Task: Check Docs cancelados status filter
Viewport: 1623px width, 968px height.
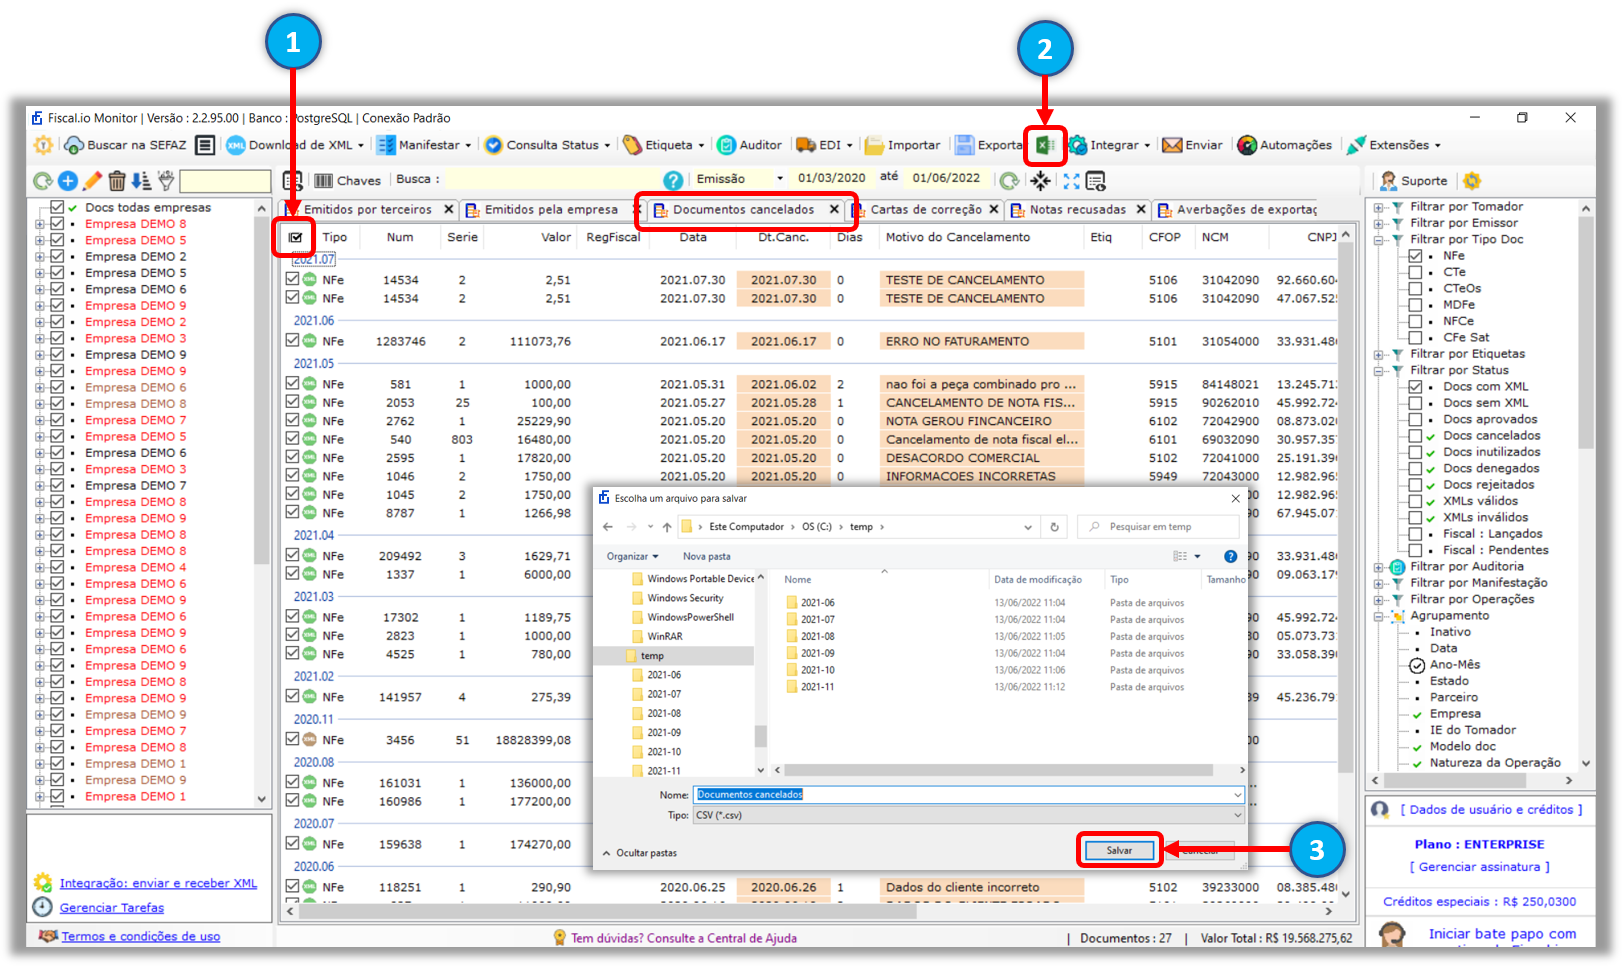Action: pyautogui.click(x=1415, y=436)
